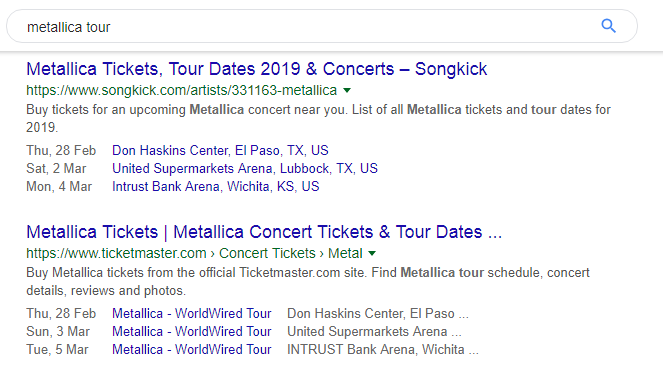The width and height of the screenshot is (663, 373).
Task: Open United Supermarkets Arena, Lubbock link
Action: point(245,168)
